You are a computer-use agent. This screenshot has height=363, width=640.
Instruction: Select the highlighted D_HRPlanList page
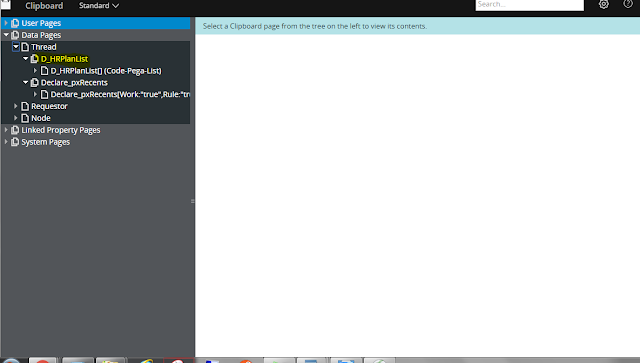[x=64, y=59]
